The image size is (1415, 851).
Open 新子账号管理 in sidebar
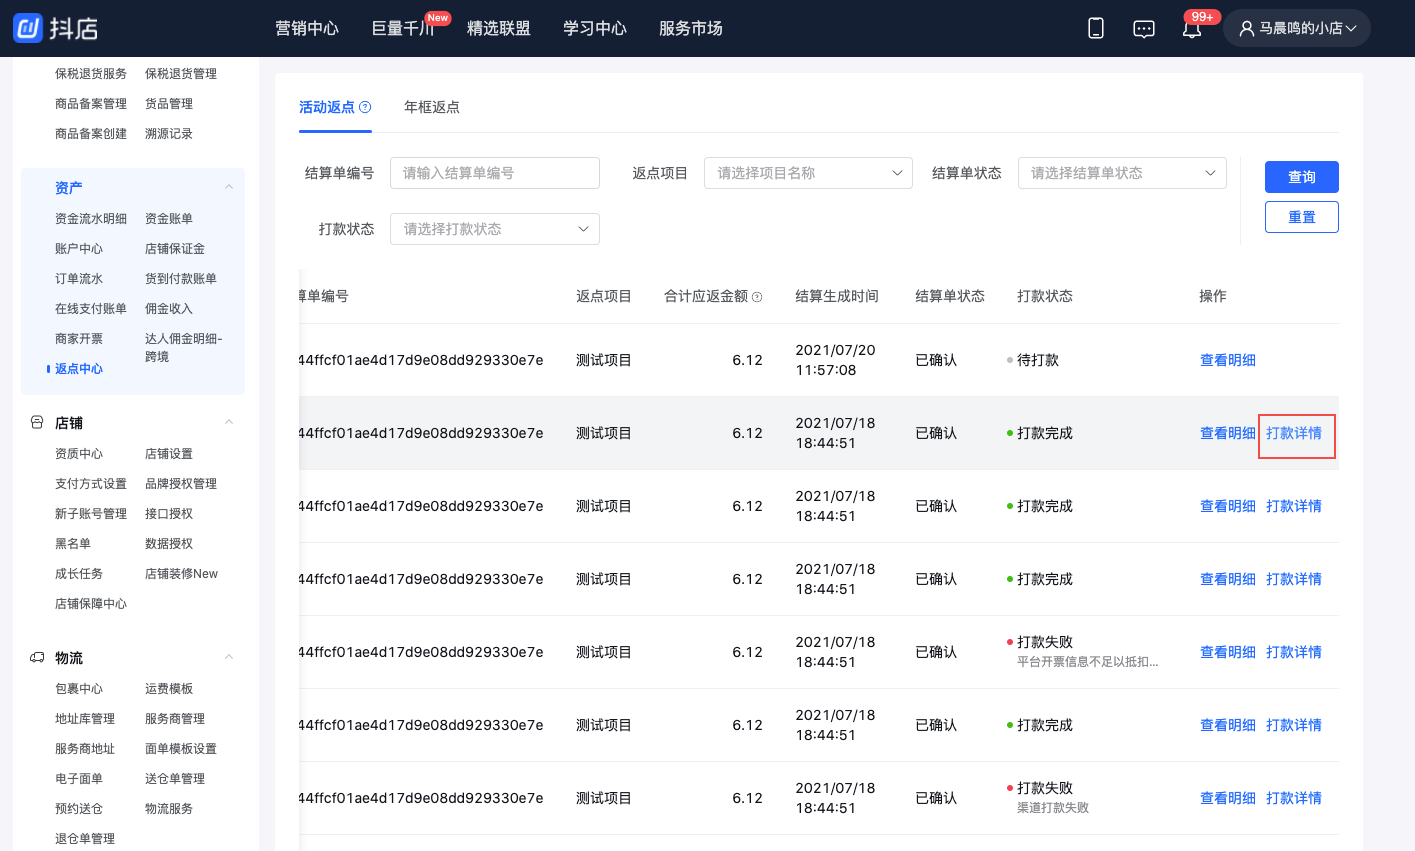91,514
